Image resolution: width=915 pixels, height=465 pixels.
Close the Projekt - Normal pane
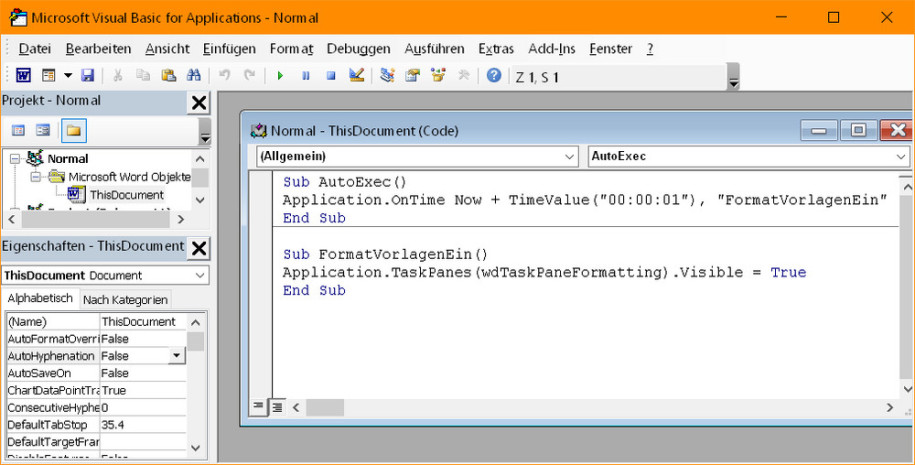tap(199, 103)
